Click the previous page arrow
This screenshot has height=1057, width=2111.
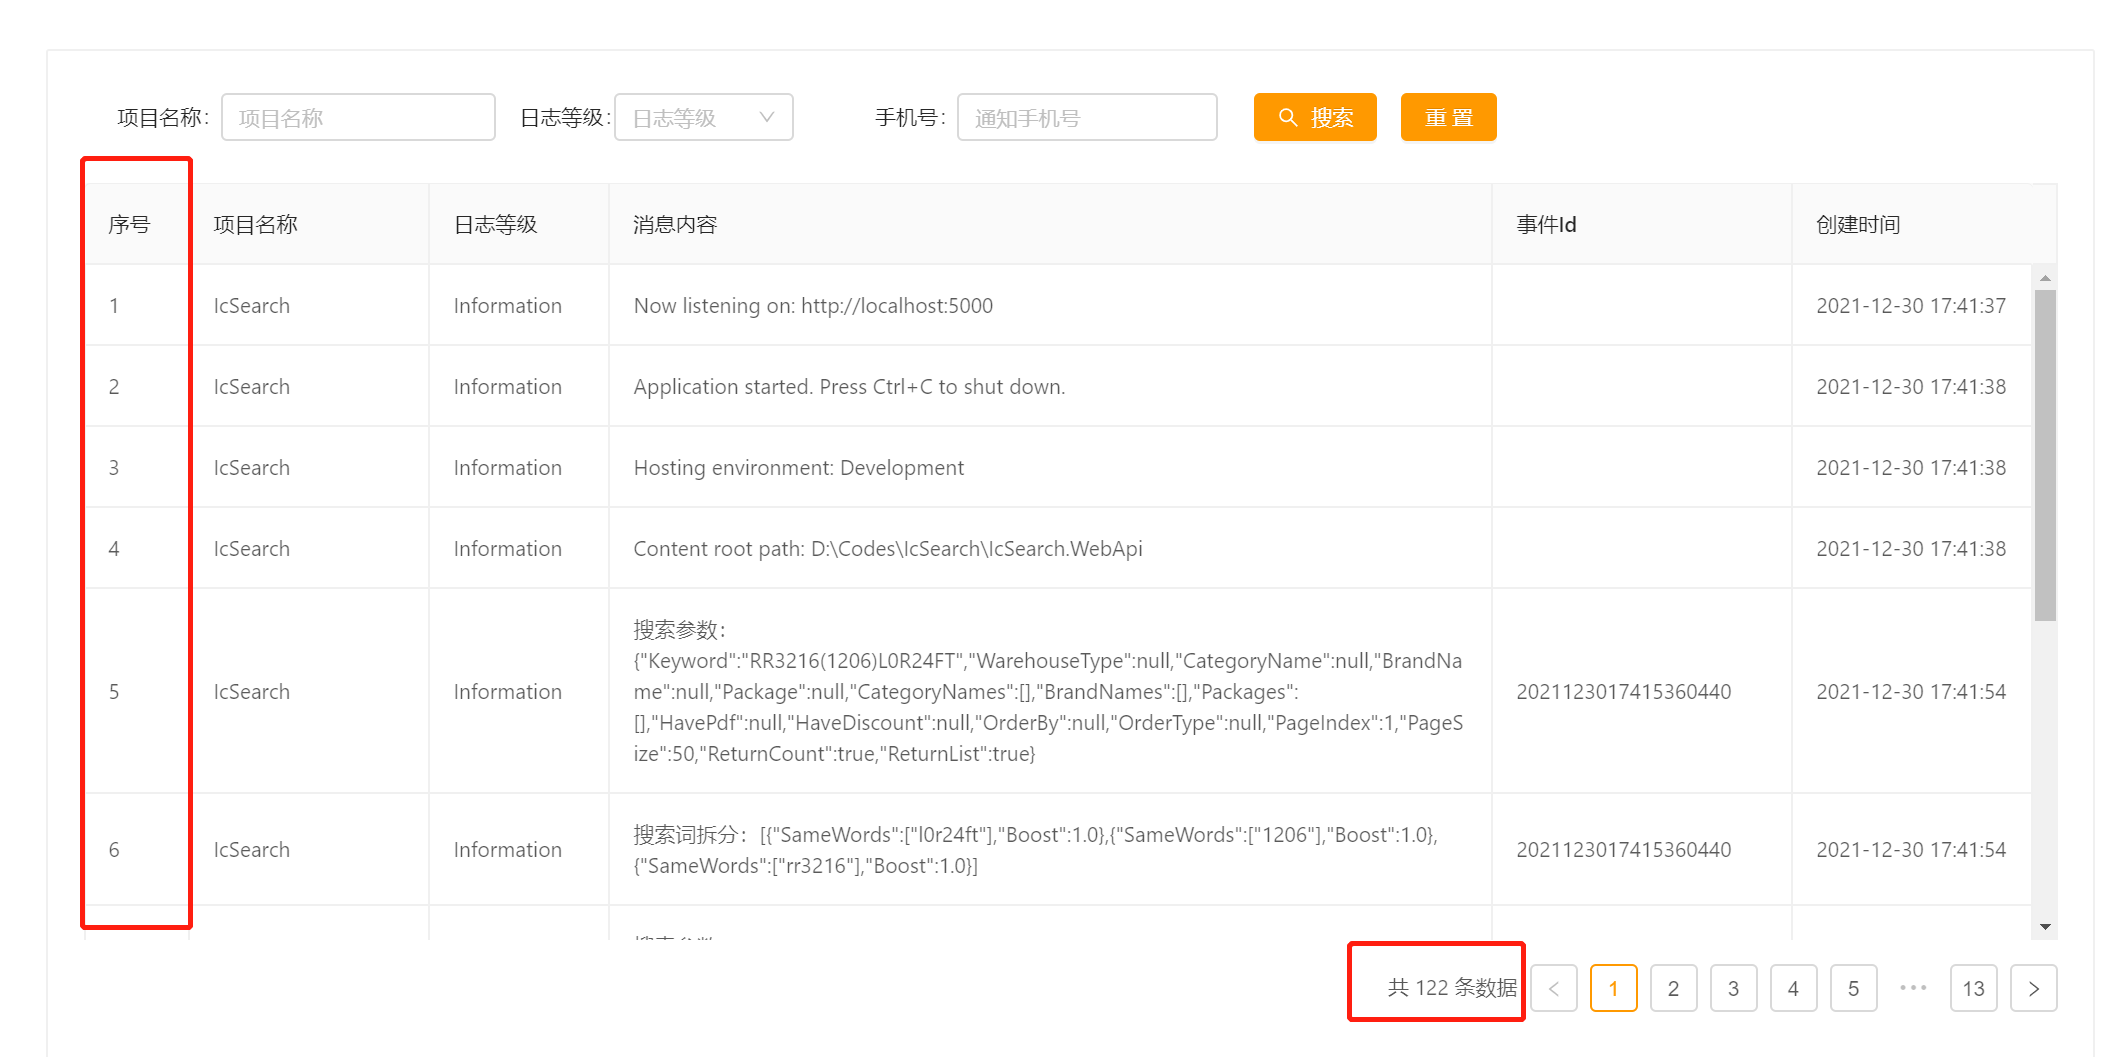tap(1554, 988)
